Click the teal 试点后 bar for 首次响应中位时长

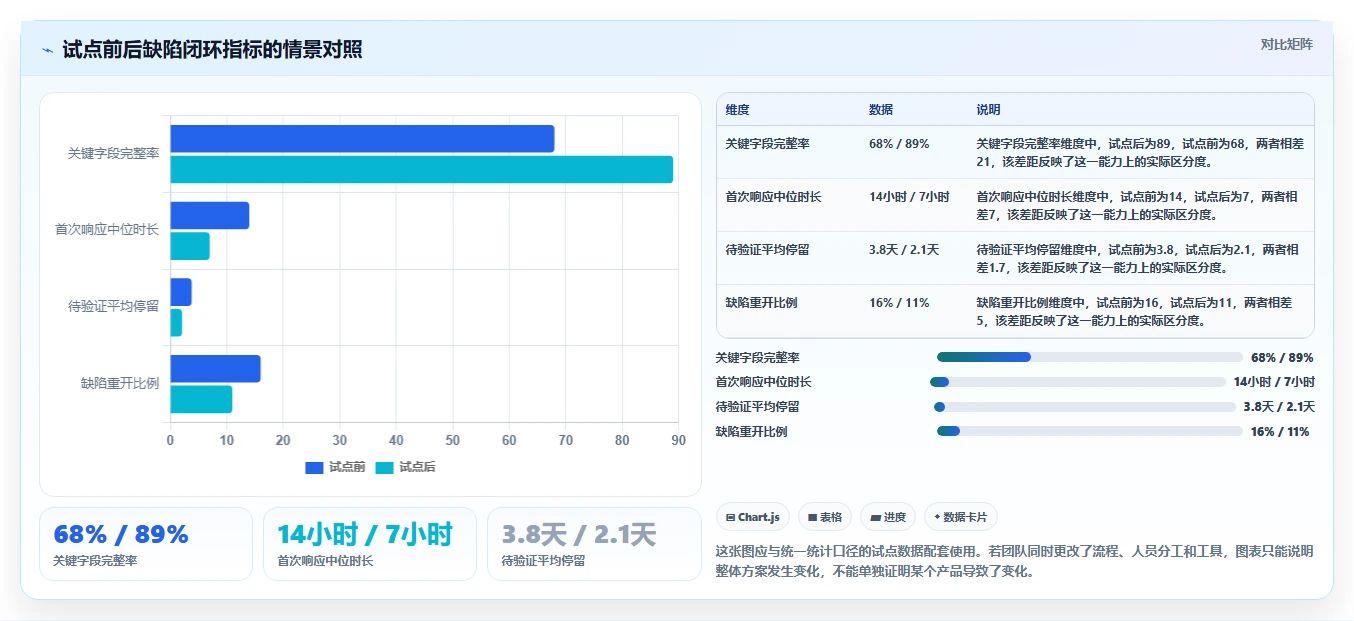coord(190,246)
